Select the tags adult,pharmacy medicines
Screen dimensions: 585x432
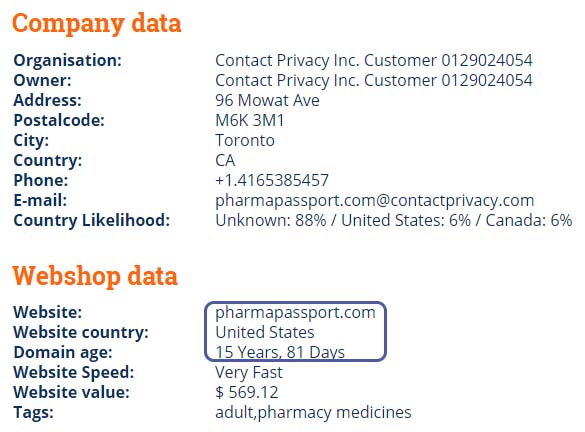[x=313, y=413]
